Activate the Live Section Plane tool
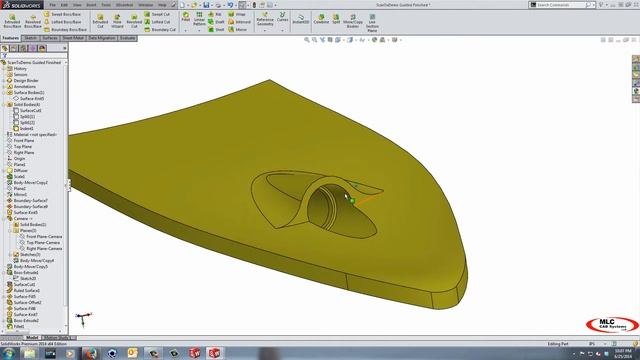Image resolution: width=640 pixels, height=360 pixels. click(372, 22)
